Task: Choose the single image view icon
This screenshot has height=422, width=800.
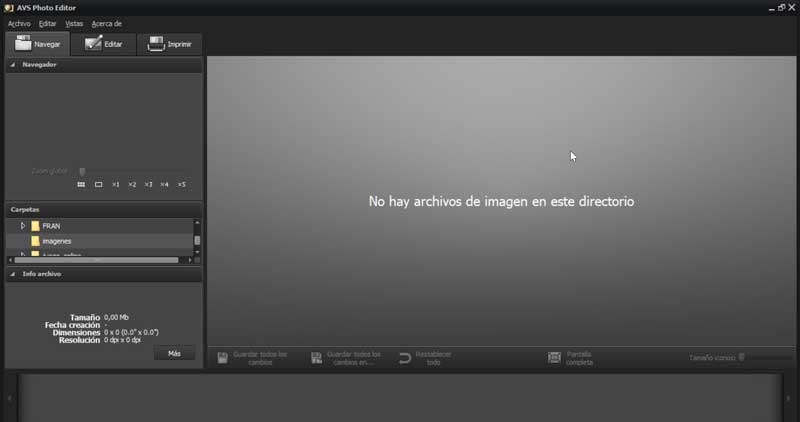Action: tap(98, 185)
